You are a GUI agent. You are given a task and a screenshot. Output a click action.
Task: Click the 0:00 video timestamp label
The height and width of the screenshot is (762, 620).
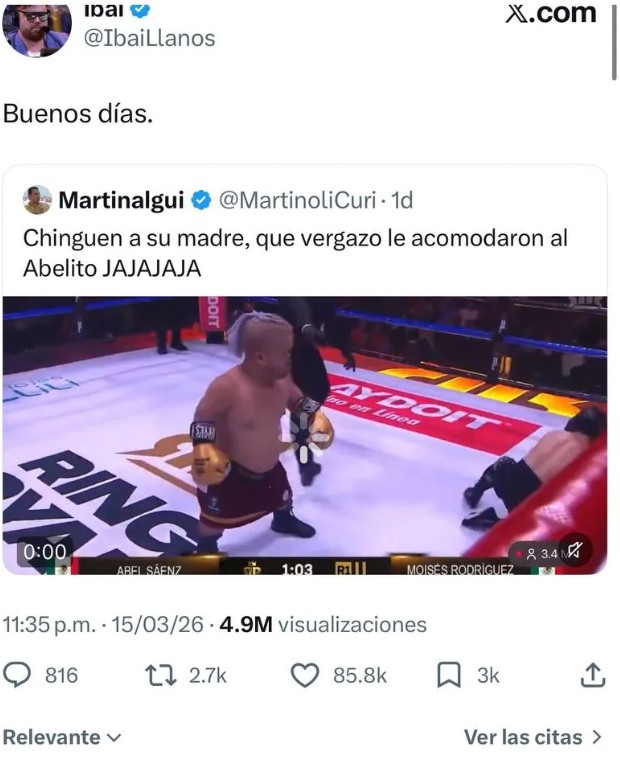coord(45,552)
